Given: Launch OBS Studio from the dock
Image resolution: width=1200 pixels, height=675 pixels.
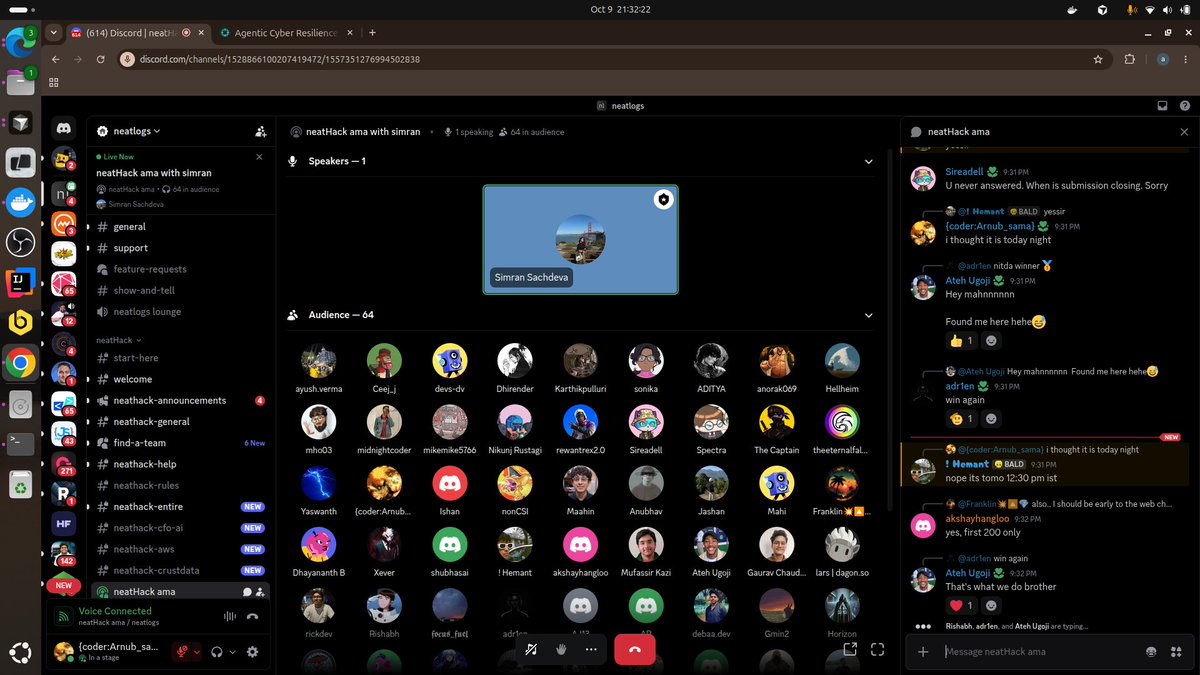Looking at the screenshot, I should pos(21,242).
